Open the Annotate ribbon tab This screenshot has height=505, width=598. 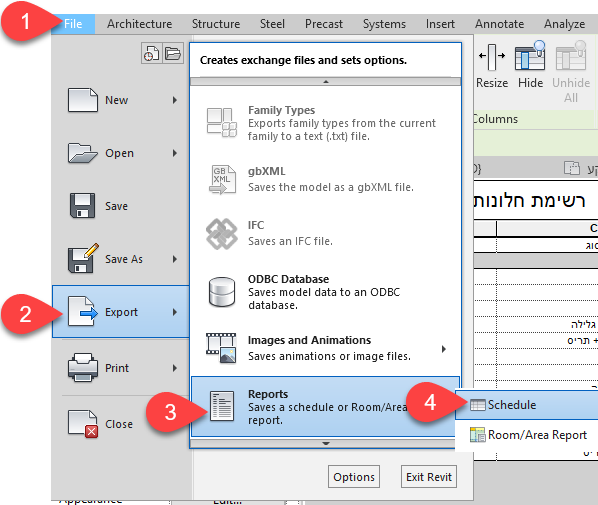click(499, 24)
